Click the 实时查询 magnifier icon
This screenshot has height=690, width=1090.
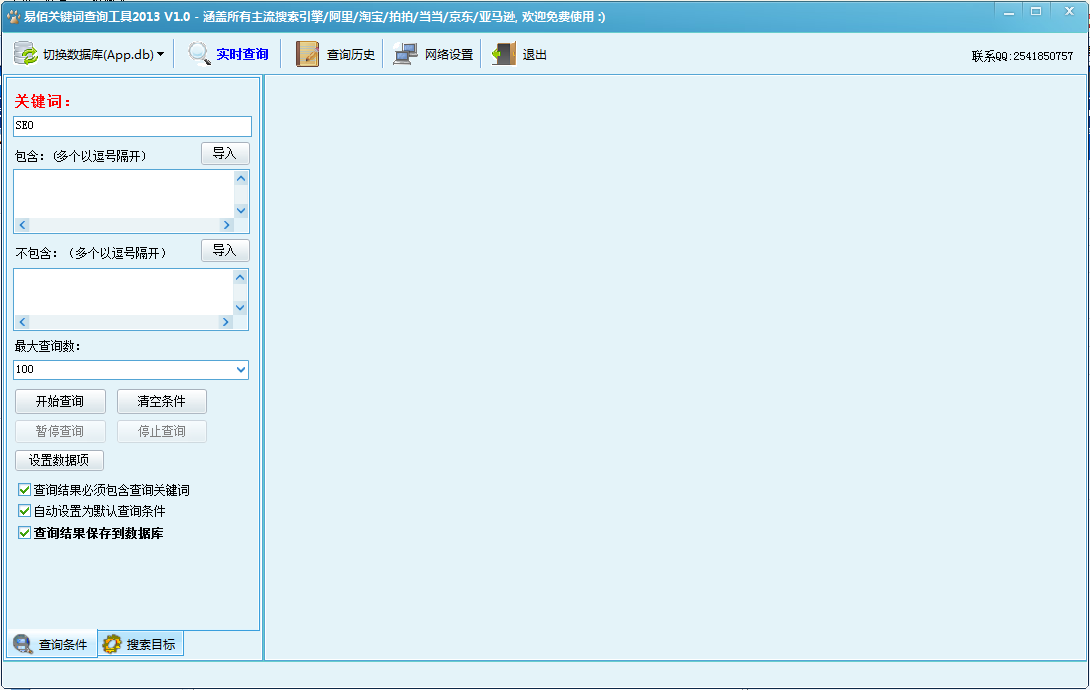point(200,54)
